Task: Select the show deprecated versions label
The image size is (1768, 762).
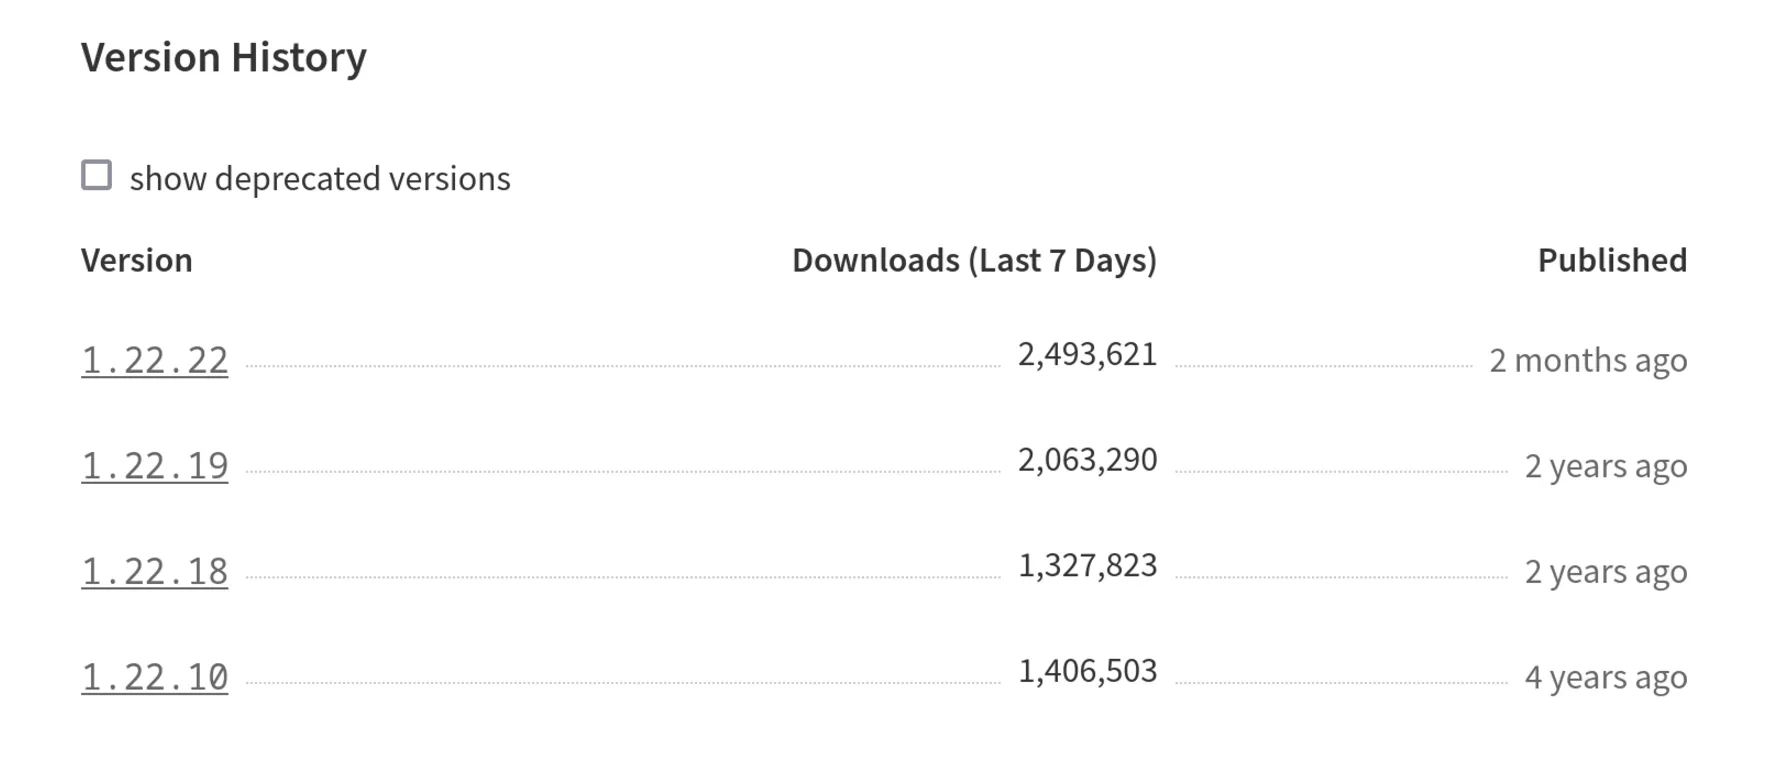Action: [x=320, y=177]
